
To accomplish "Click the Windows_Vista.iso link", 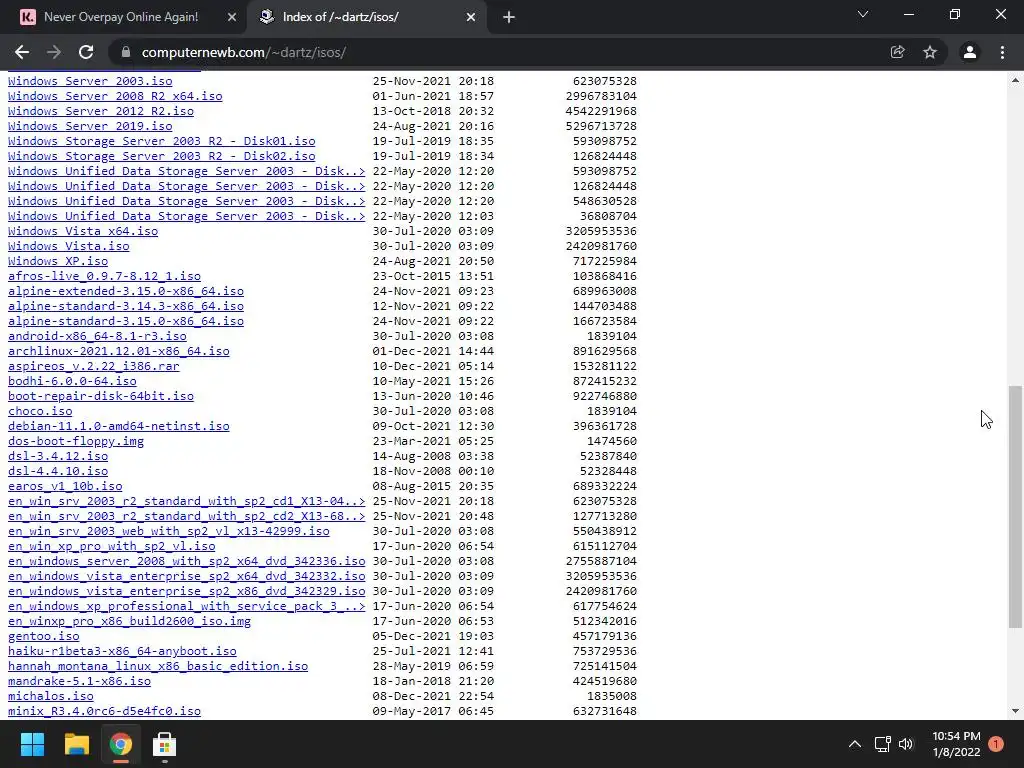I will 69,246.
